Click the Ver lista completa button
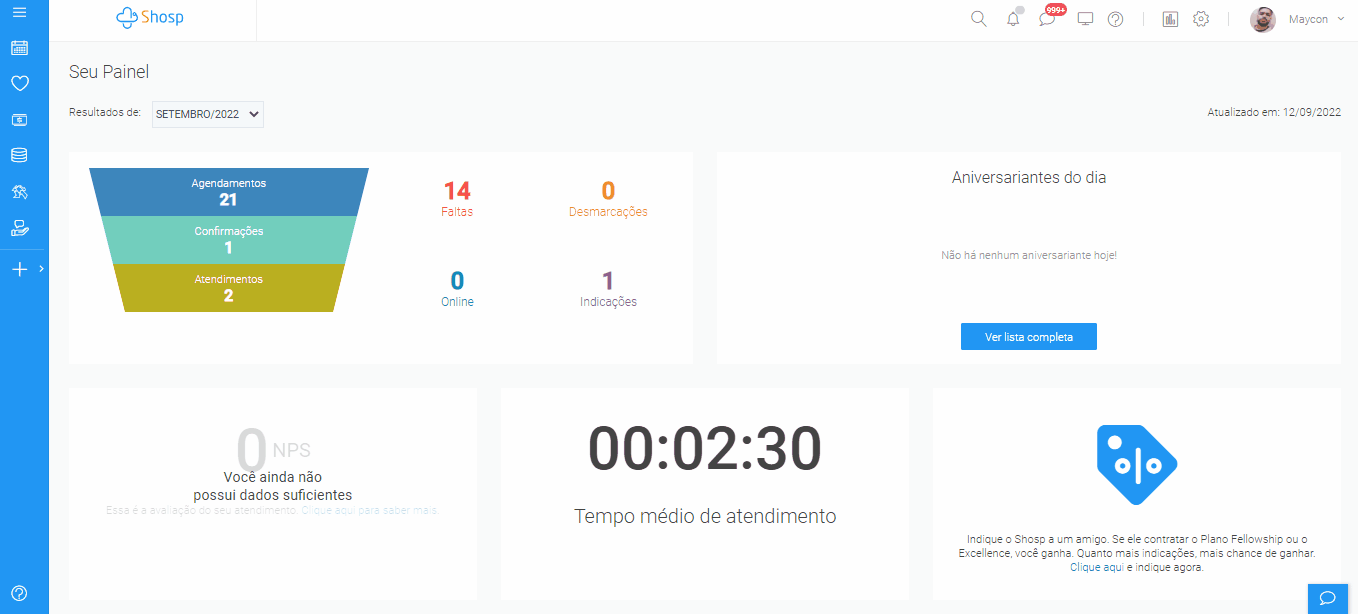This screenshot has width=1358, height=614. coord(1028,337)
